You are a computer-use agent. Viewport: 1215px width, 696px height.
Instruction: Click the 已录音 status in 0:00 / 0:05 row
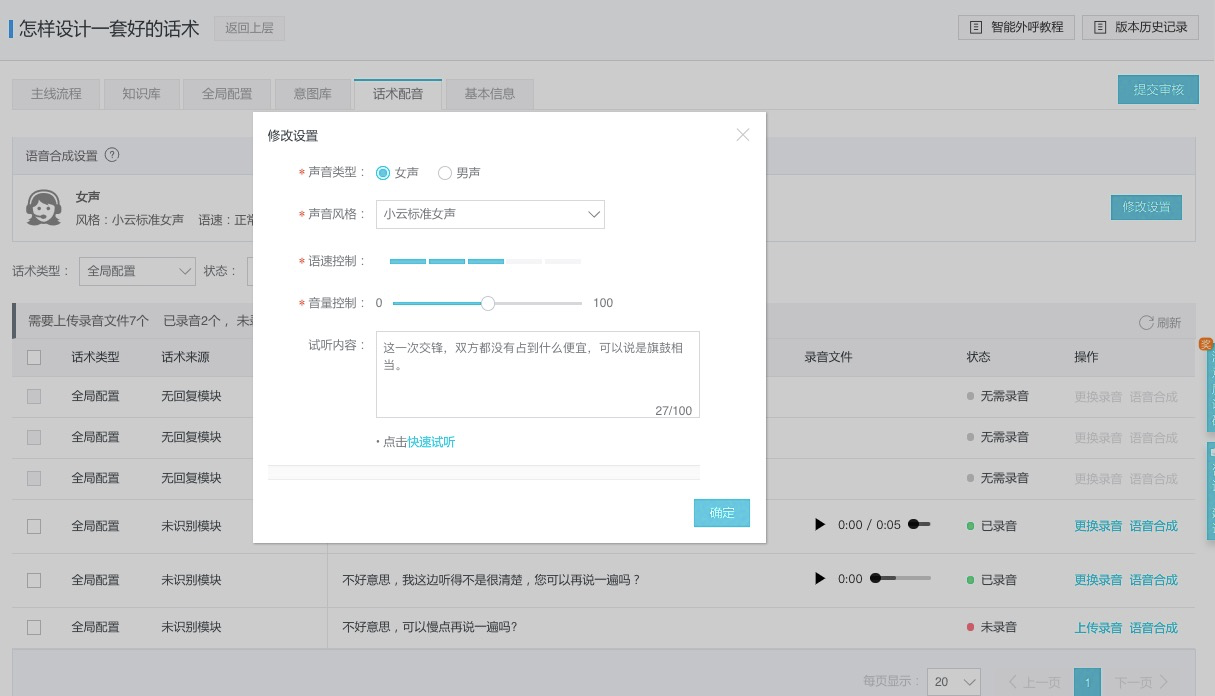click(998, 526)
